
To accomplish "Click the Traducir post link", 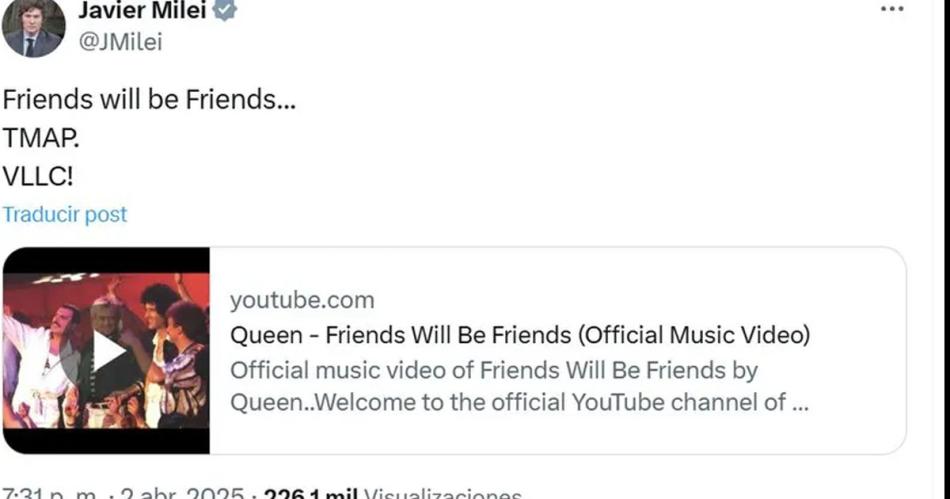I will pos(65,214).
